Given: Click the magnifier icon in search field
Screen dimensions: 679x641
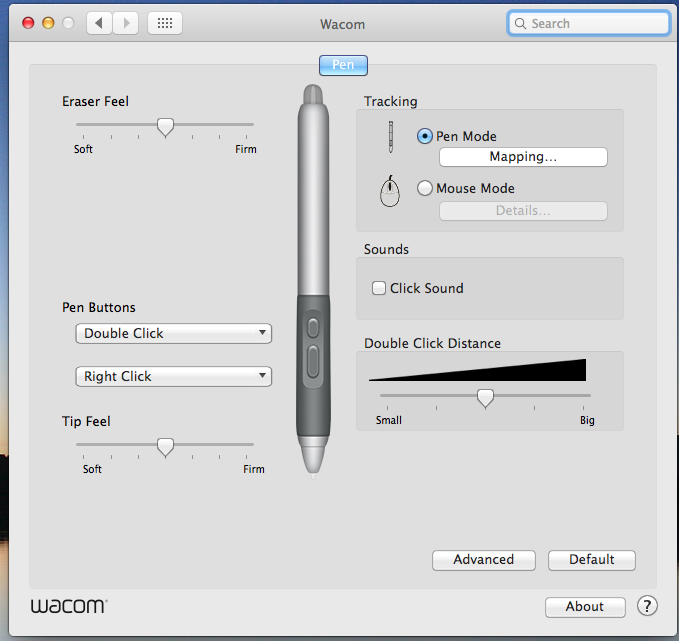Looking at the screenshot, I should (521, 23).
